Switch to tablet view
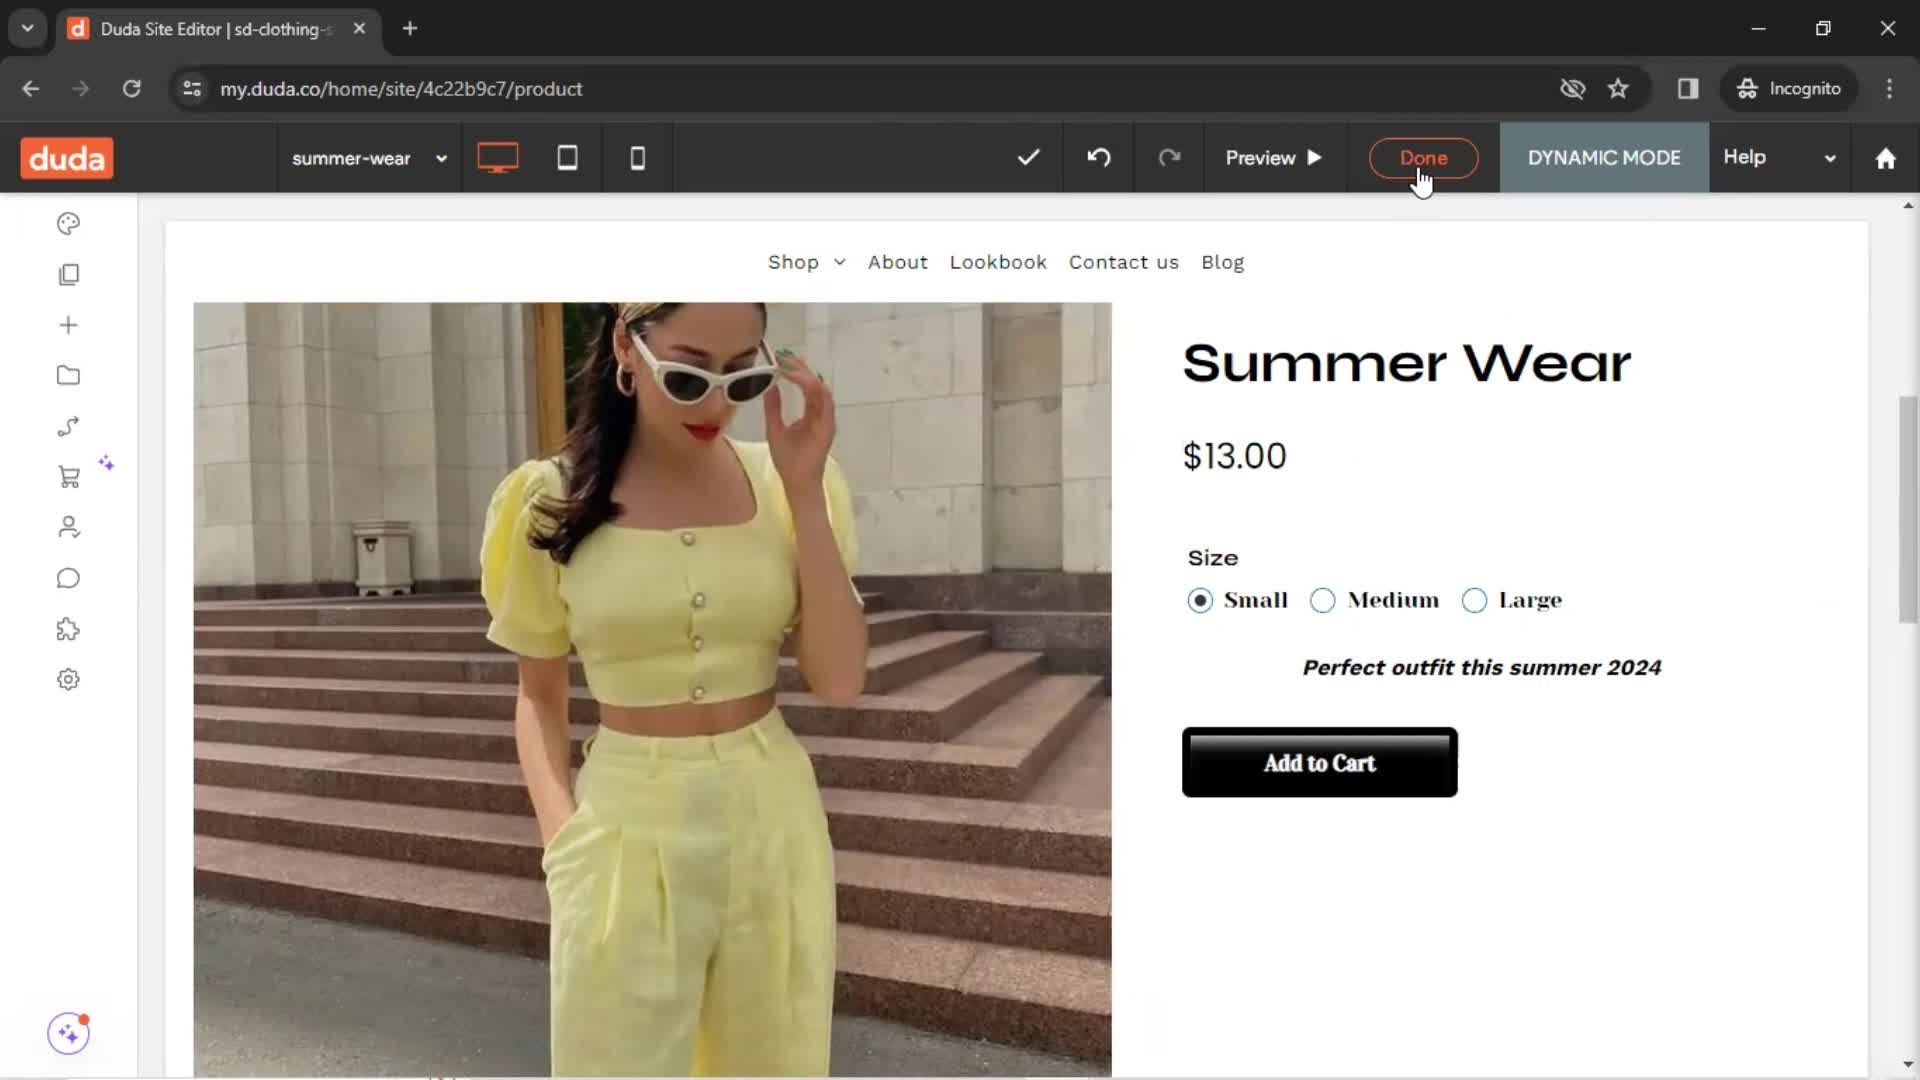 point(567,158)
